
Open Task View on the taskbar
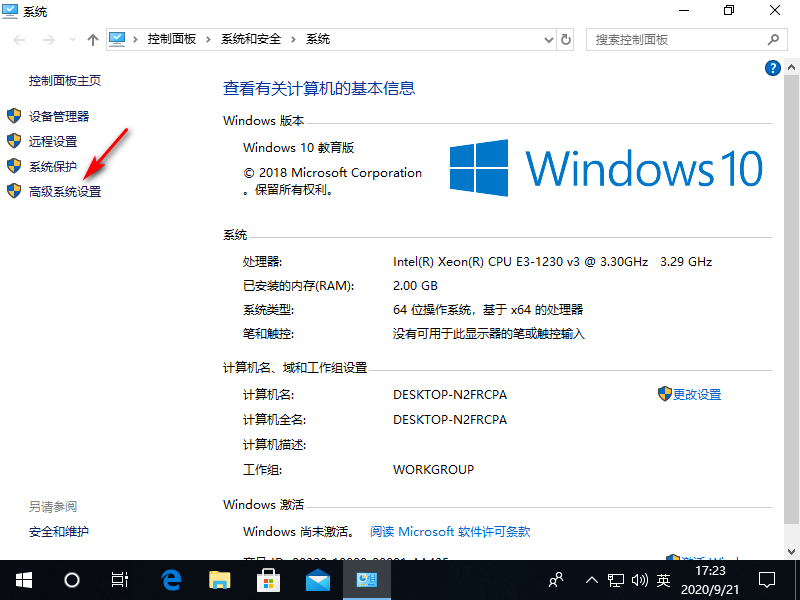(x=120, y=579)
